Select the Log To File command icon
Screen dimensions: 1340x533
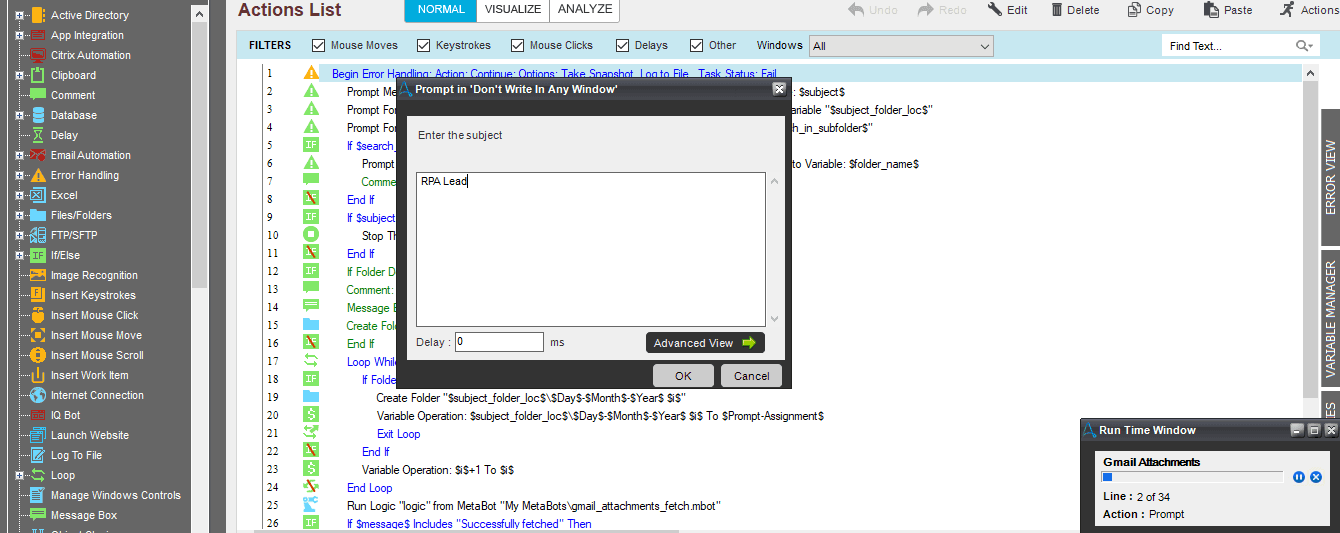(37, 455)
